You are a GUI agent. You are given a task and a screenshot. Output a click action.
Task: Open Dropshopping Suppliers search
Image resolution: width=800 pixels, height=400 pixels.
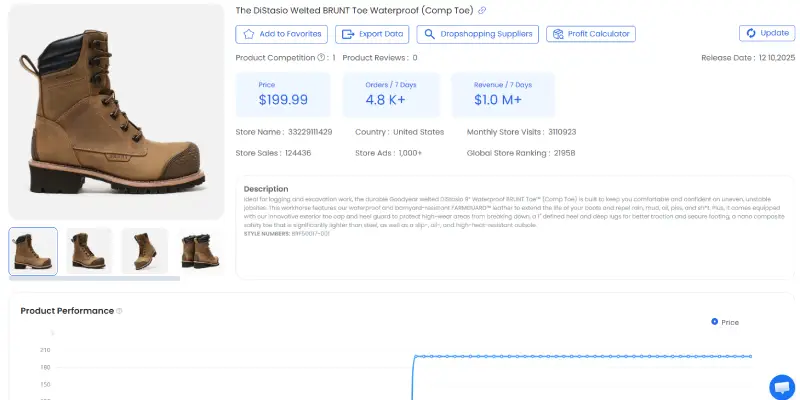pos(478,34)
